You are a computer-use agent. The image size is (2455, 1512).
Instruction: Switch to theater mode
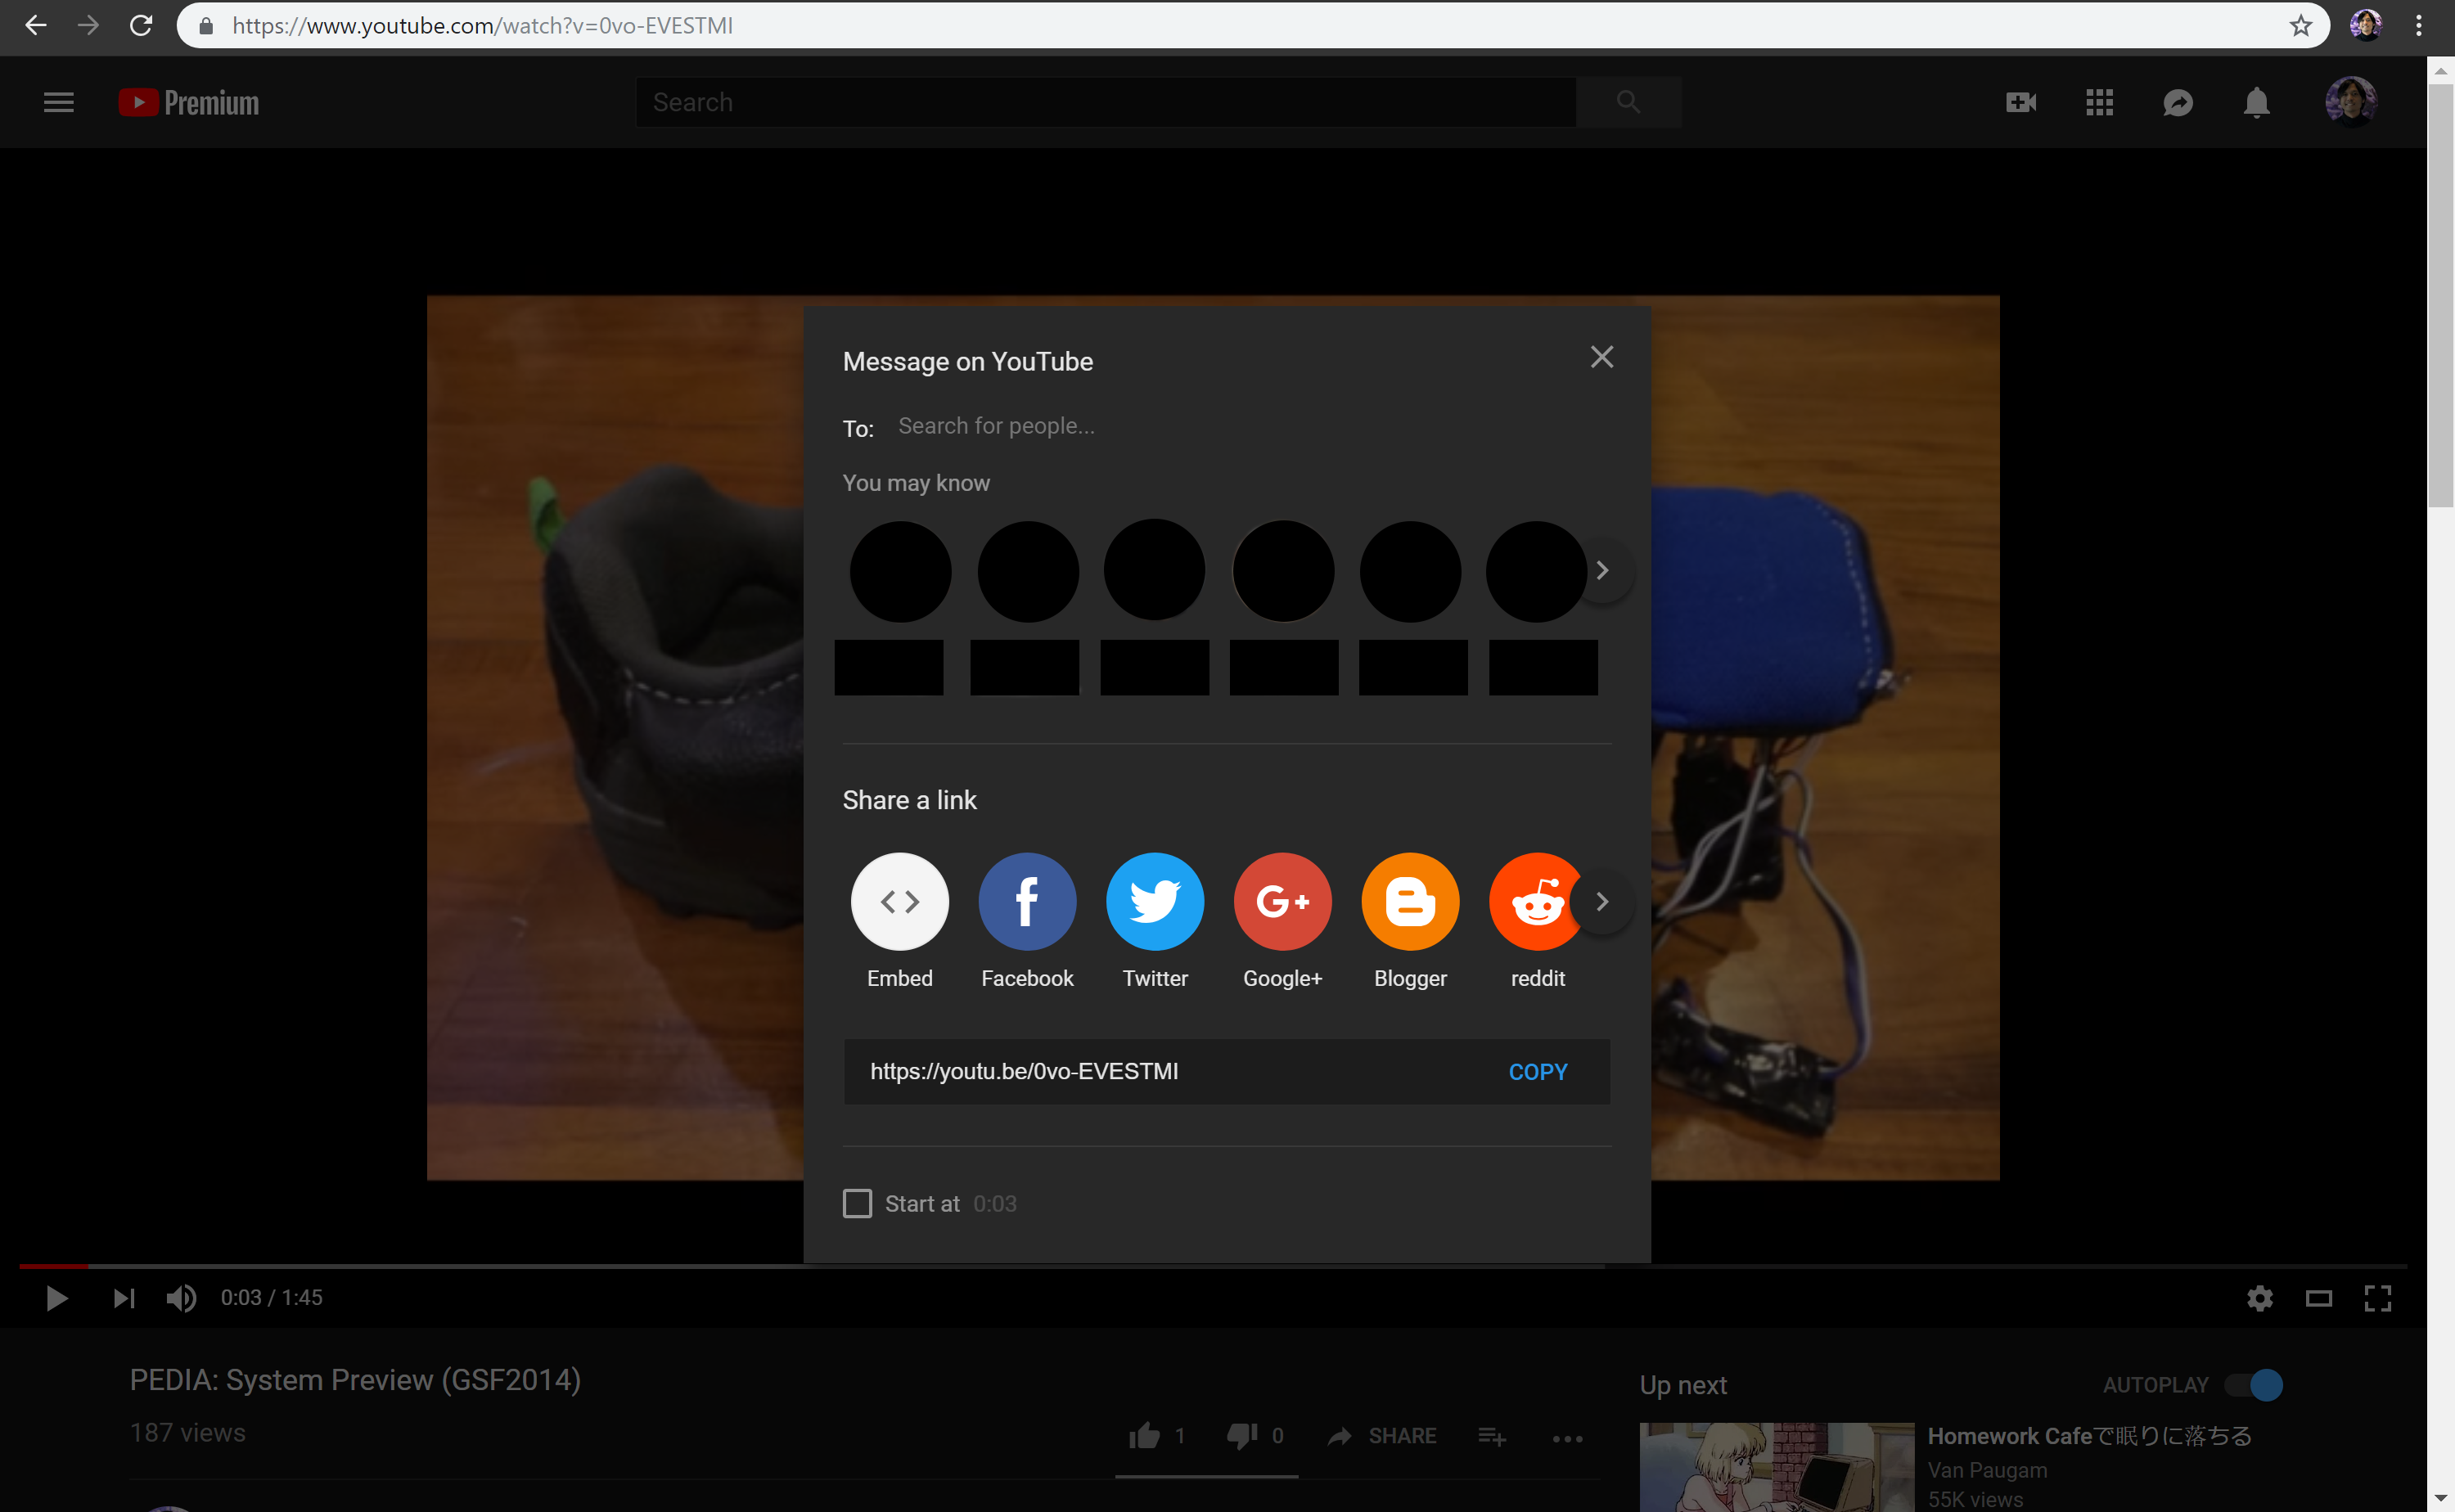(2319, 1298)
